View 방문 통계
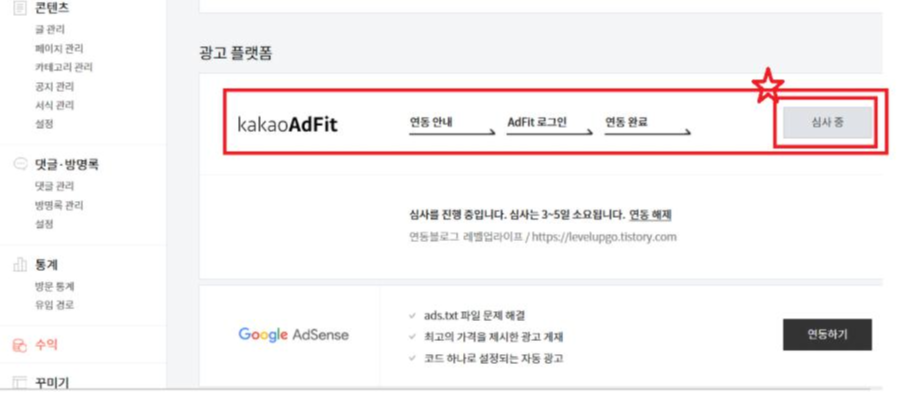This screenshot has width=903, height=414. coord(54,286)
